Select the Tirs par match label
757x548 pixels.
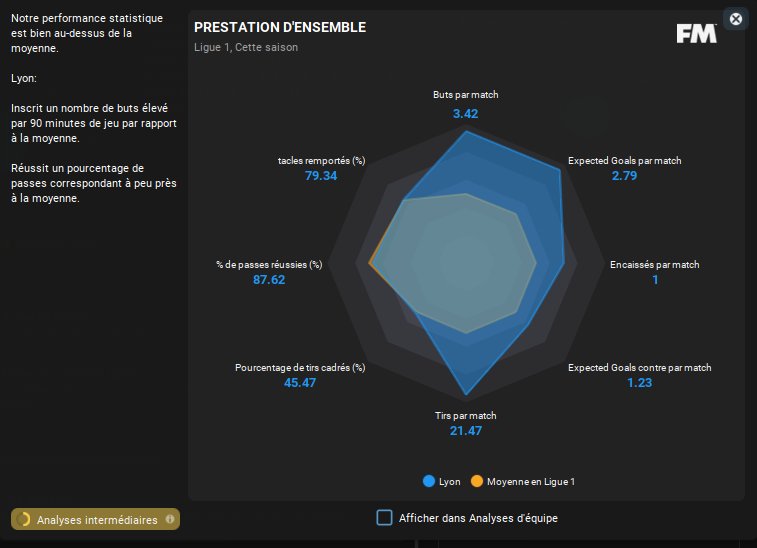[466, 416]
